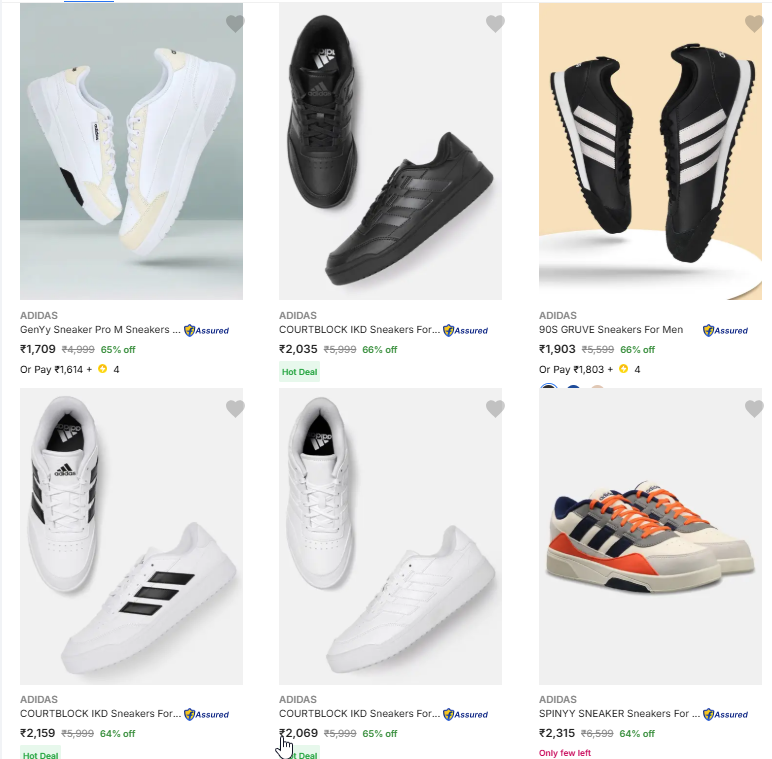The width and height of the screenshot is (772, 759).
Task: Click heart icon on black COURTBLOCK sneakers
Action: tap(495, 23)
